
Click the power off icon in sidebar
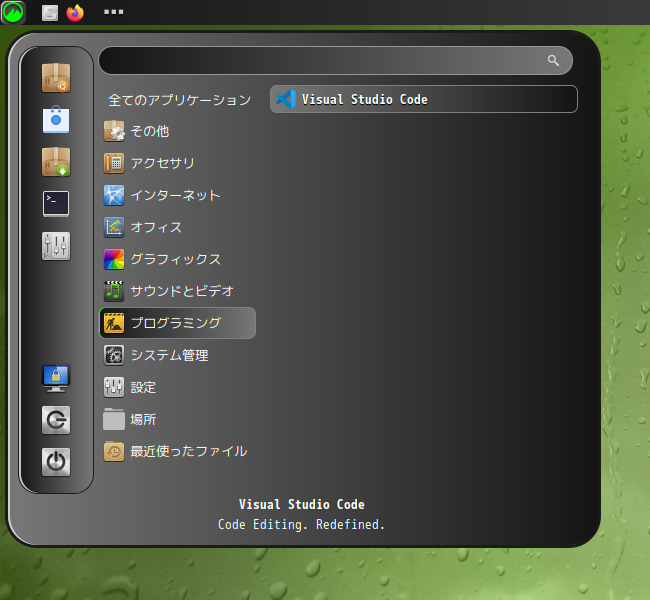tap(56, 462)
